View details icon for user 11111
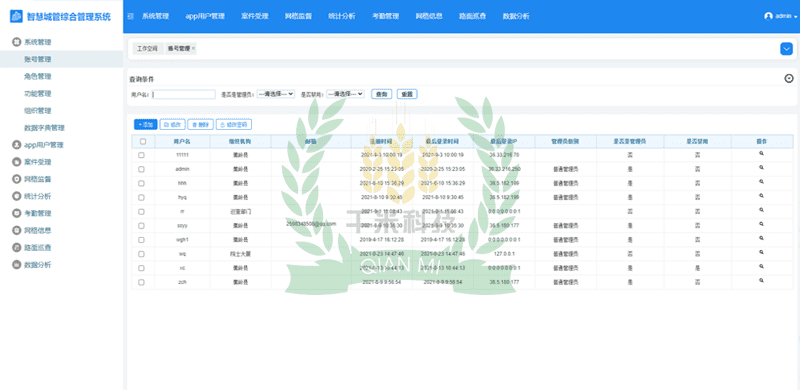Image resolution: width=800 pixels, height=390 pixels. 761,154
